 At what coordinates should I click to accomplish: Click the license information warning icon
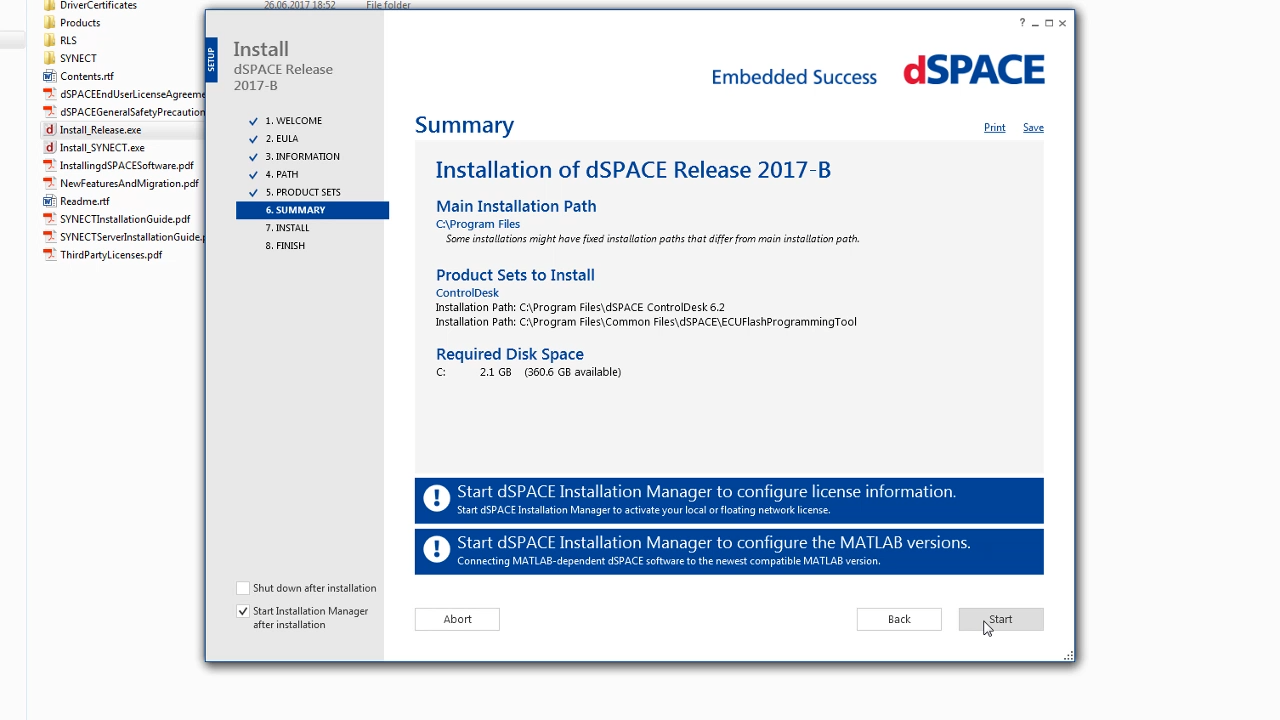(x=436, y=499)
